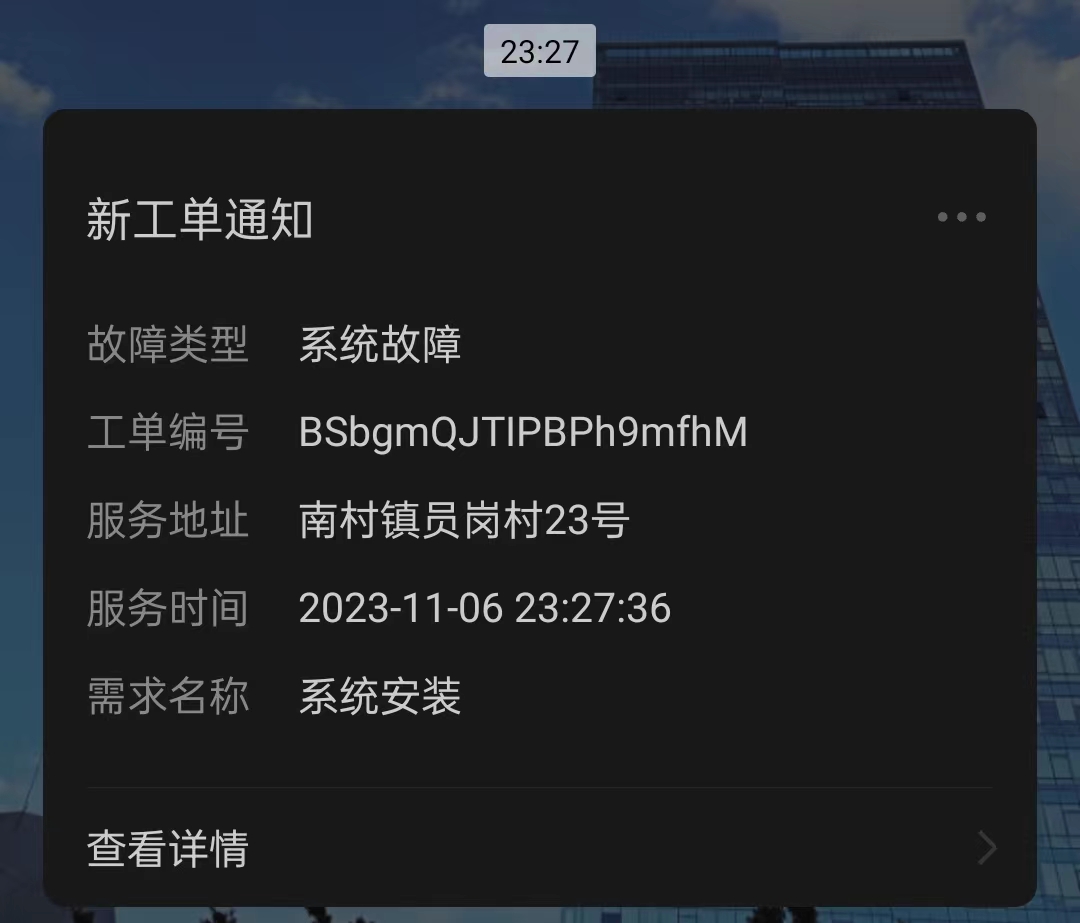Tap the 故障类型 field label

point(167,344)
